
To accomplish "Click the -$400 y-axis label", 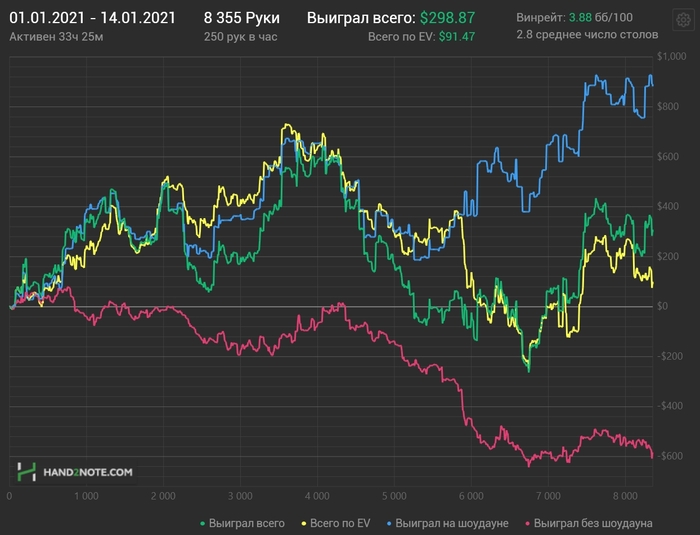I will 670,406.
